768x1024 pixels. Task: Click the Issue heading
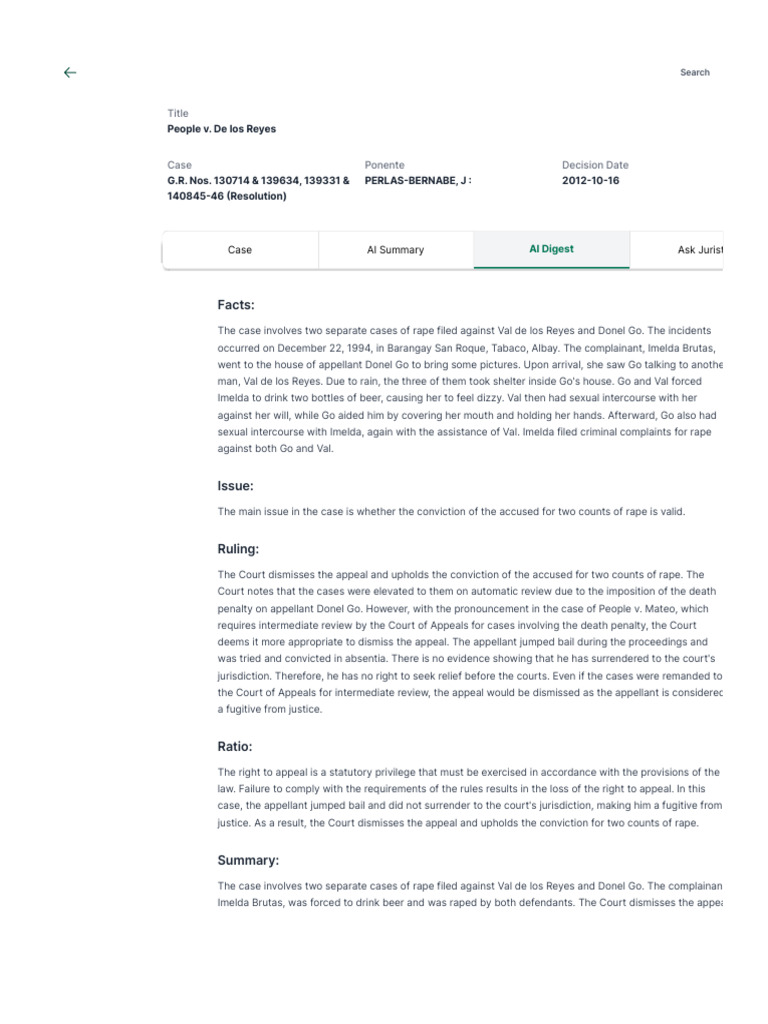pos(235,486)
